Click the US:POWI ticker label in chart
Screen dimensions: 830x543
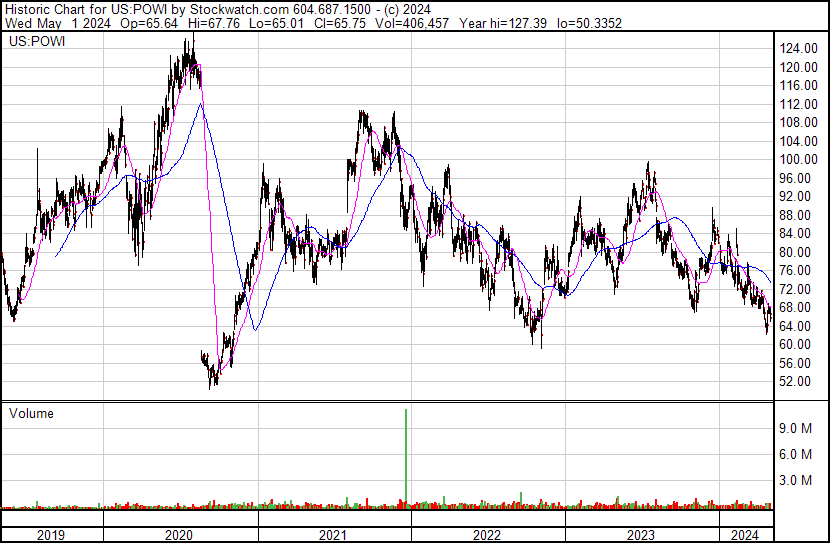[37, 42]
